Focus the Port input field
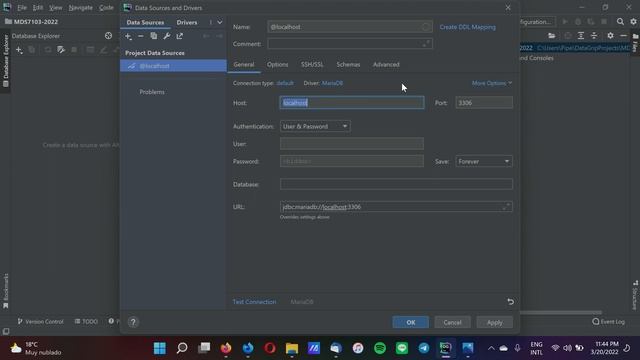Viewport: 640px width, 360px height. (484, 103)
